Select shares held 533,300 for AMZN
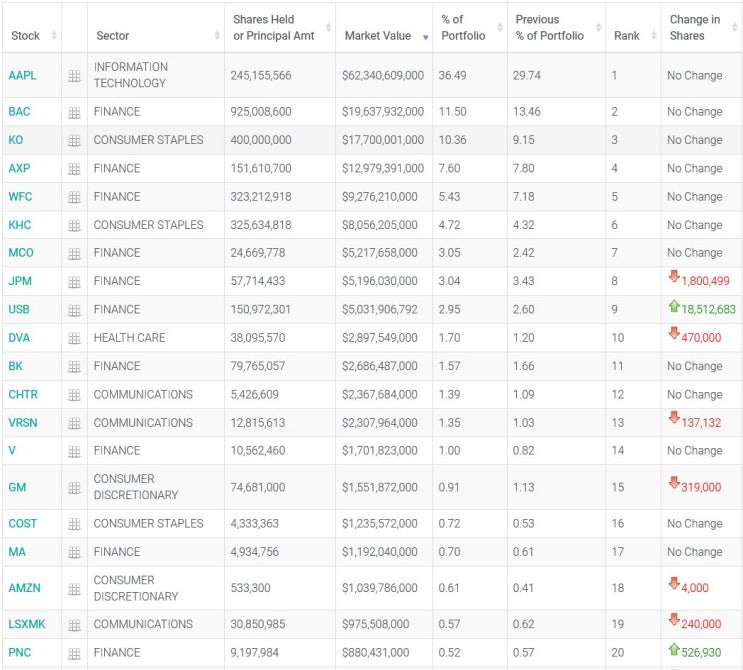 click(x=250, y=588)
